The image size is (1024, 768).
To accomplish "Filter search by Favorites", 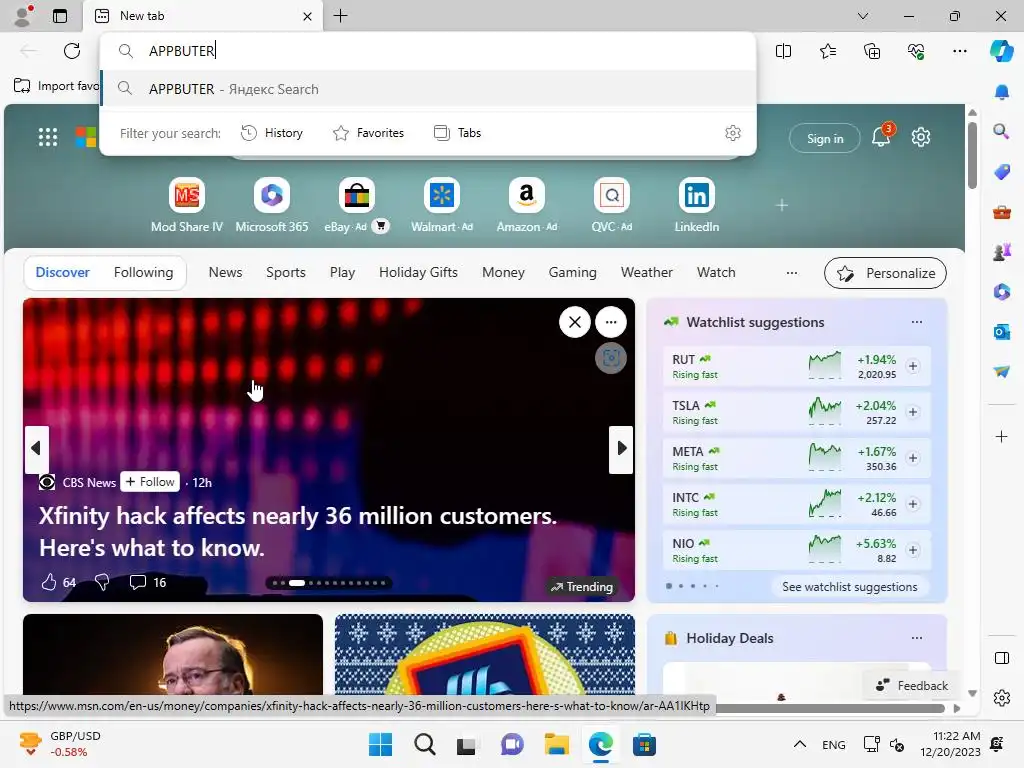I will tap(369, 133).
